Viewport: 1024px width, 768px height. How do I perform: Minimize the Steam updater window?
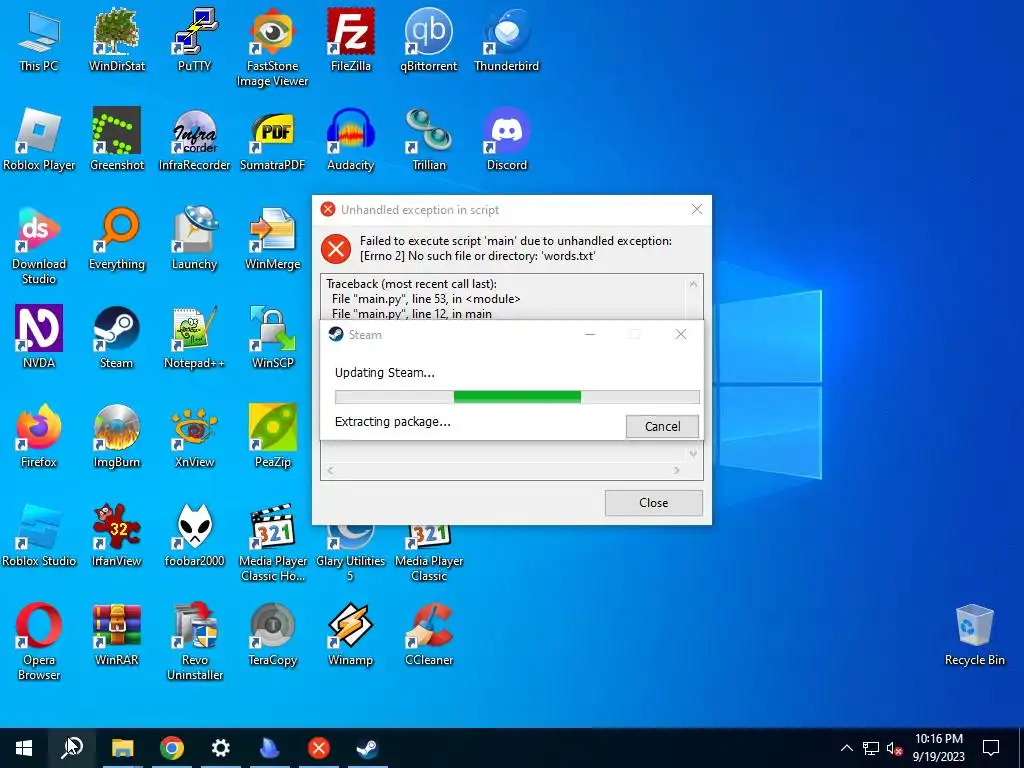point(590,334)
